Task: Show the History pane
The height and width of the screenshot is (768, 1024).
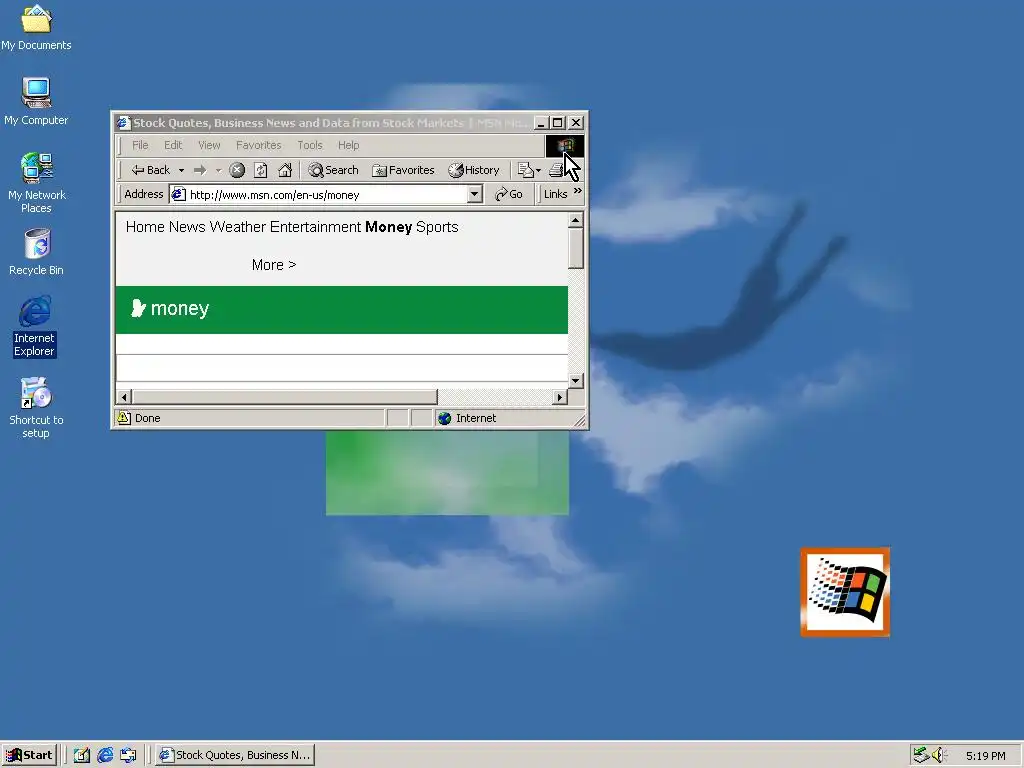Action: pyautogui.click(x=473, y=170)
